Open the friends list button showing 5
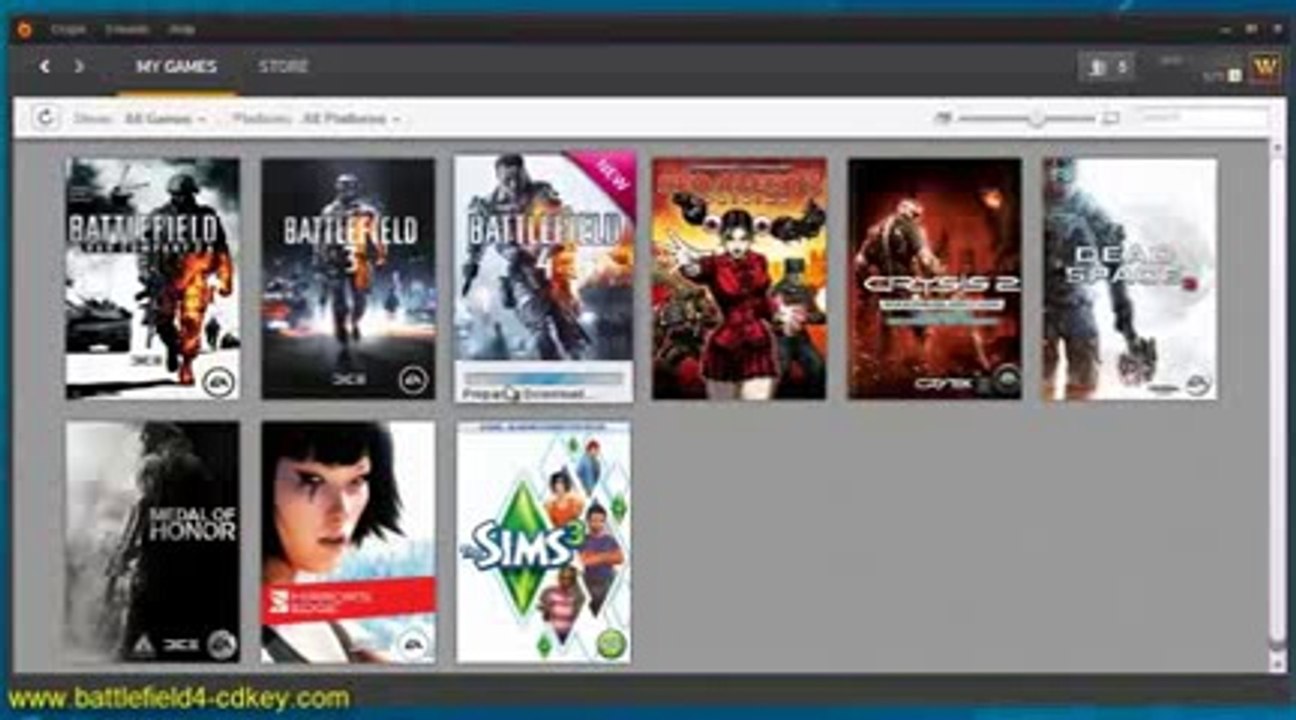The width and height of the screenshot is (1296, 720). (1106, 67)
